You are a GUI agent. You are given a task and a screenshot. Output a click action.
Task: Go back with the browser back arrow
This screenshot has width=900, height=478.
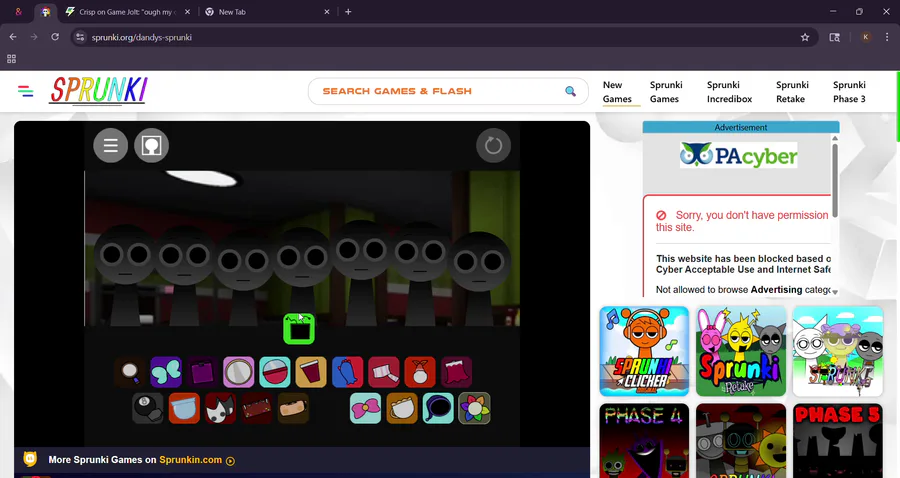coord(13,37)
